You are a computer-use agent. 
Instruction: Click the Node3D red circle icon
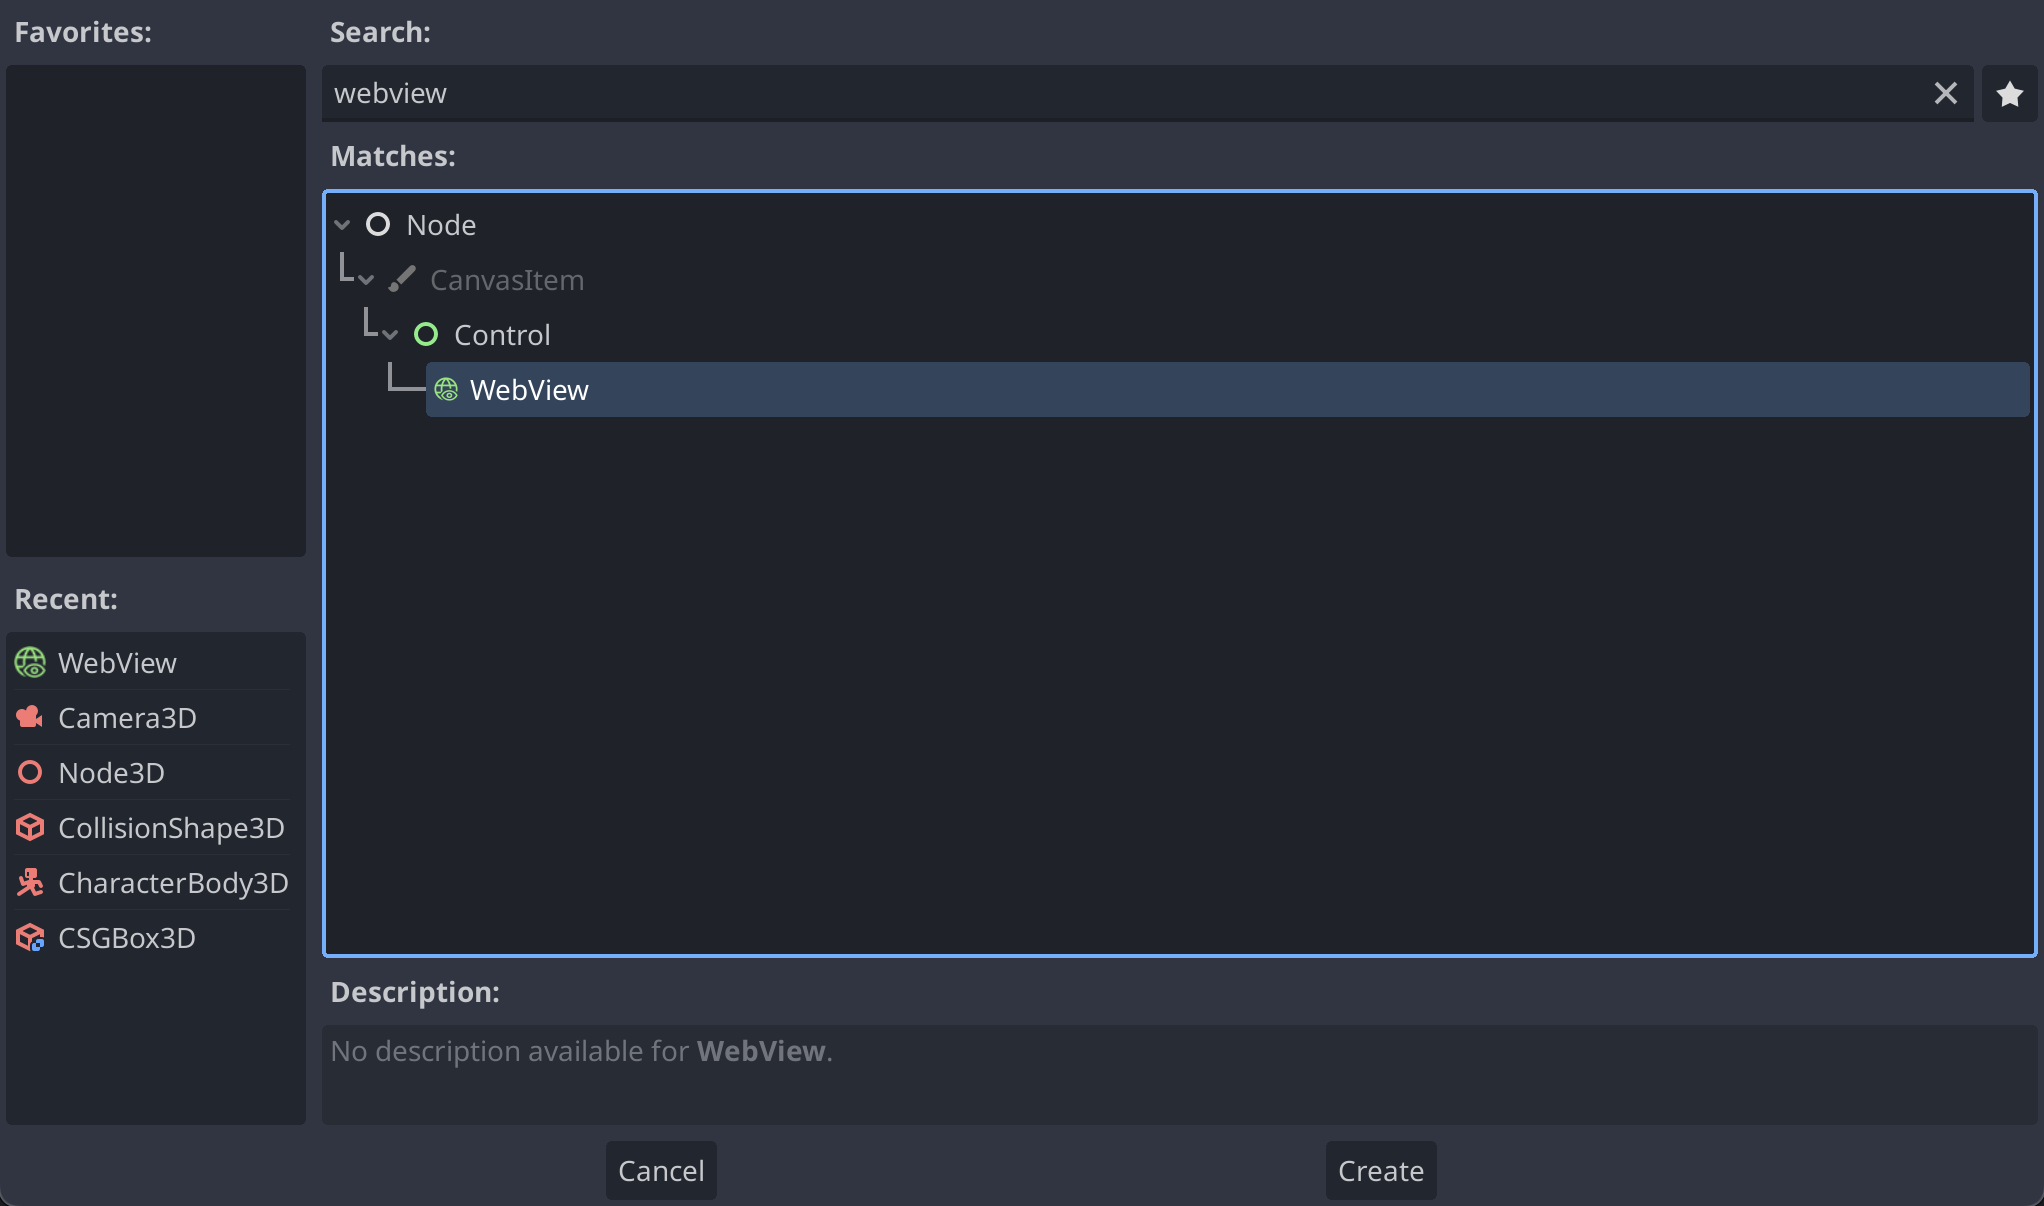coord(30,772)
